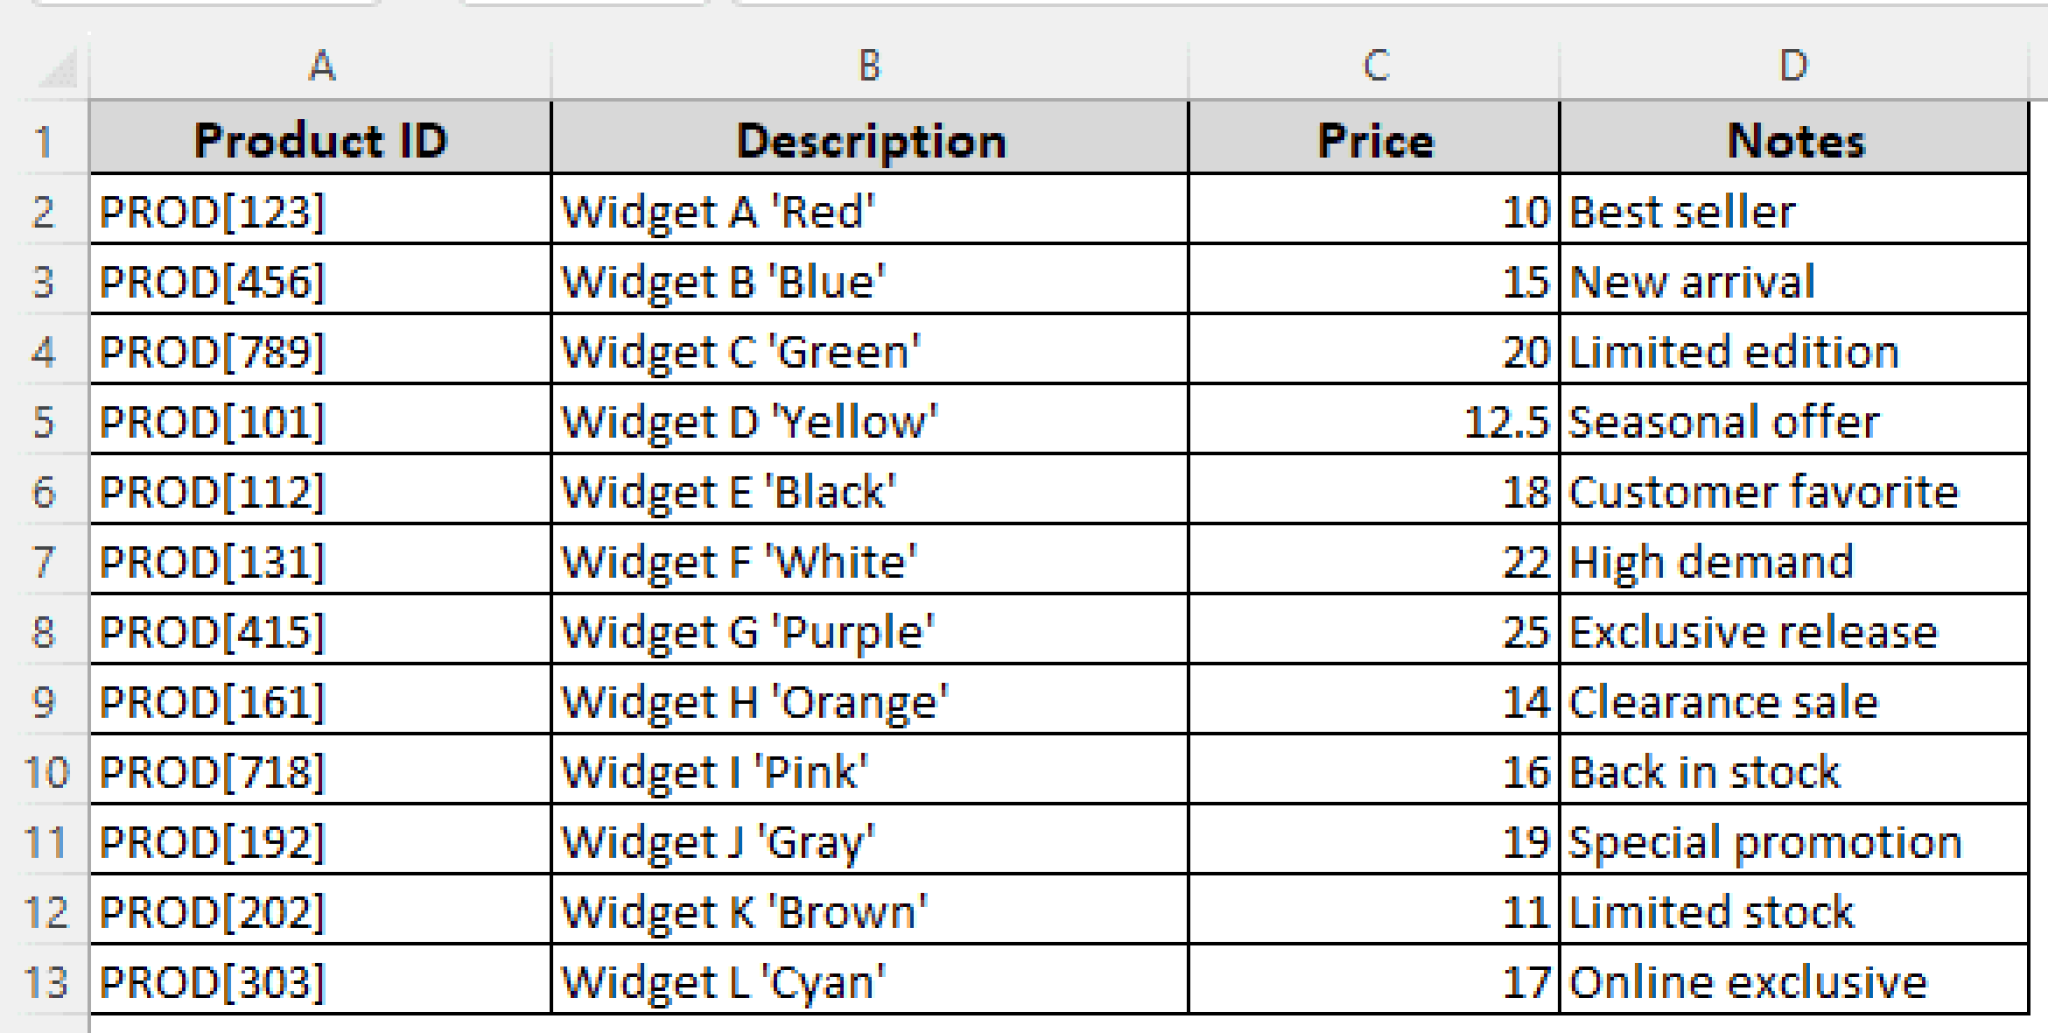Select column C header
The image size is (2048, 1033).
(x=1374, y=66)
